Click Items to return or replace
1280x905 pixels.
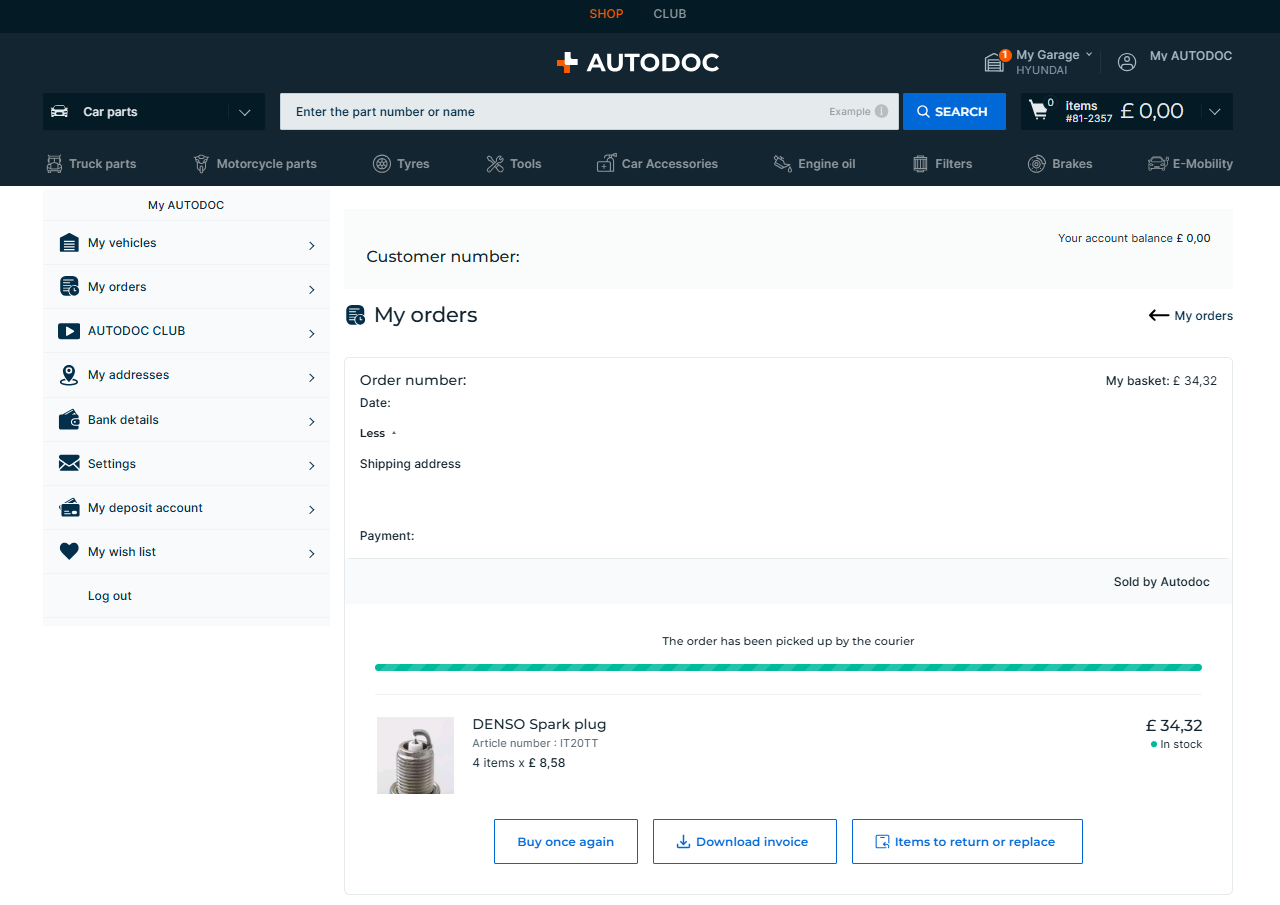(966, 841)
